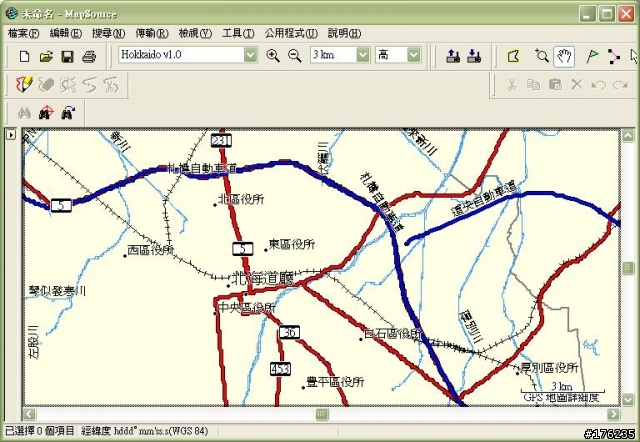Click the 西區役所 map point
This screenshot has height=442, width=640.
pos(125,256)
